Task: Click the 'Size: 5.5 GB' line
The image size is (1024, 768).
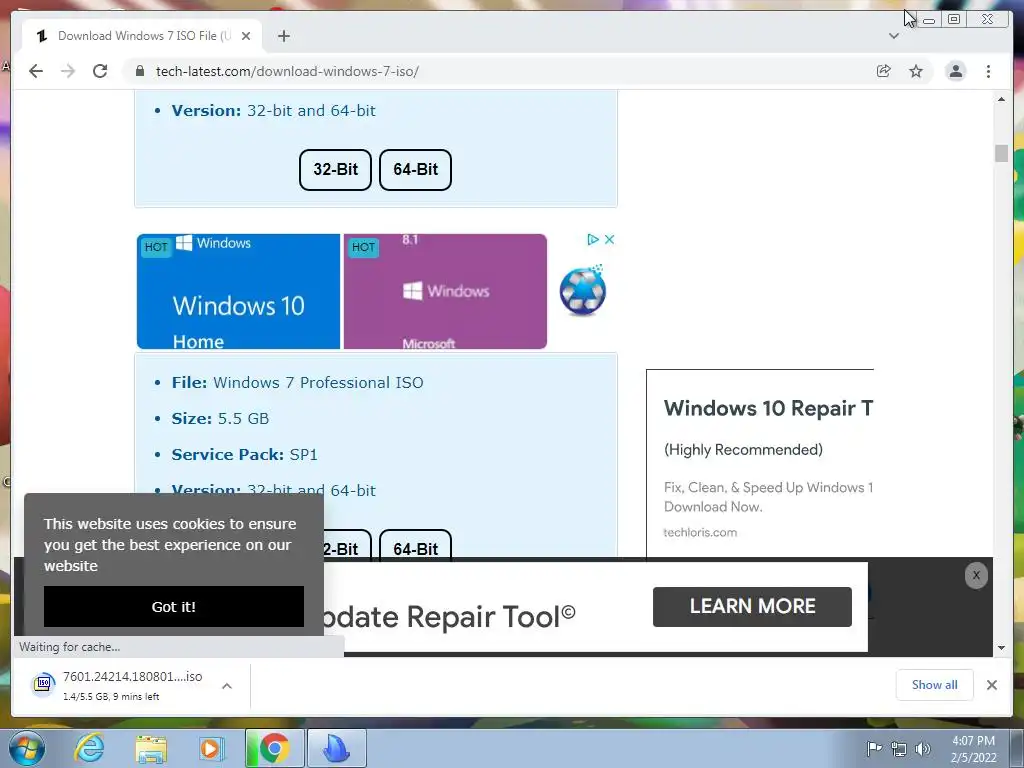Action: pyautogui.click(x=220, y=419)
